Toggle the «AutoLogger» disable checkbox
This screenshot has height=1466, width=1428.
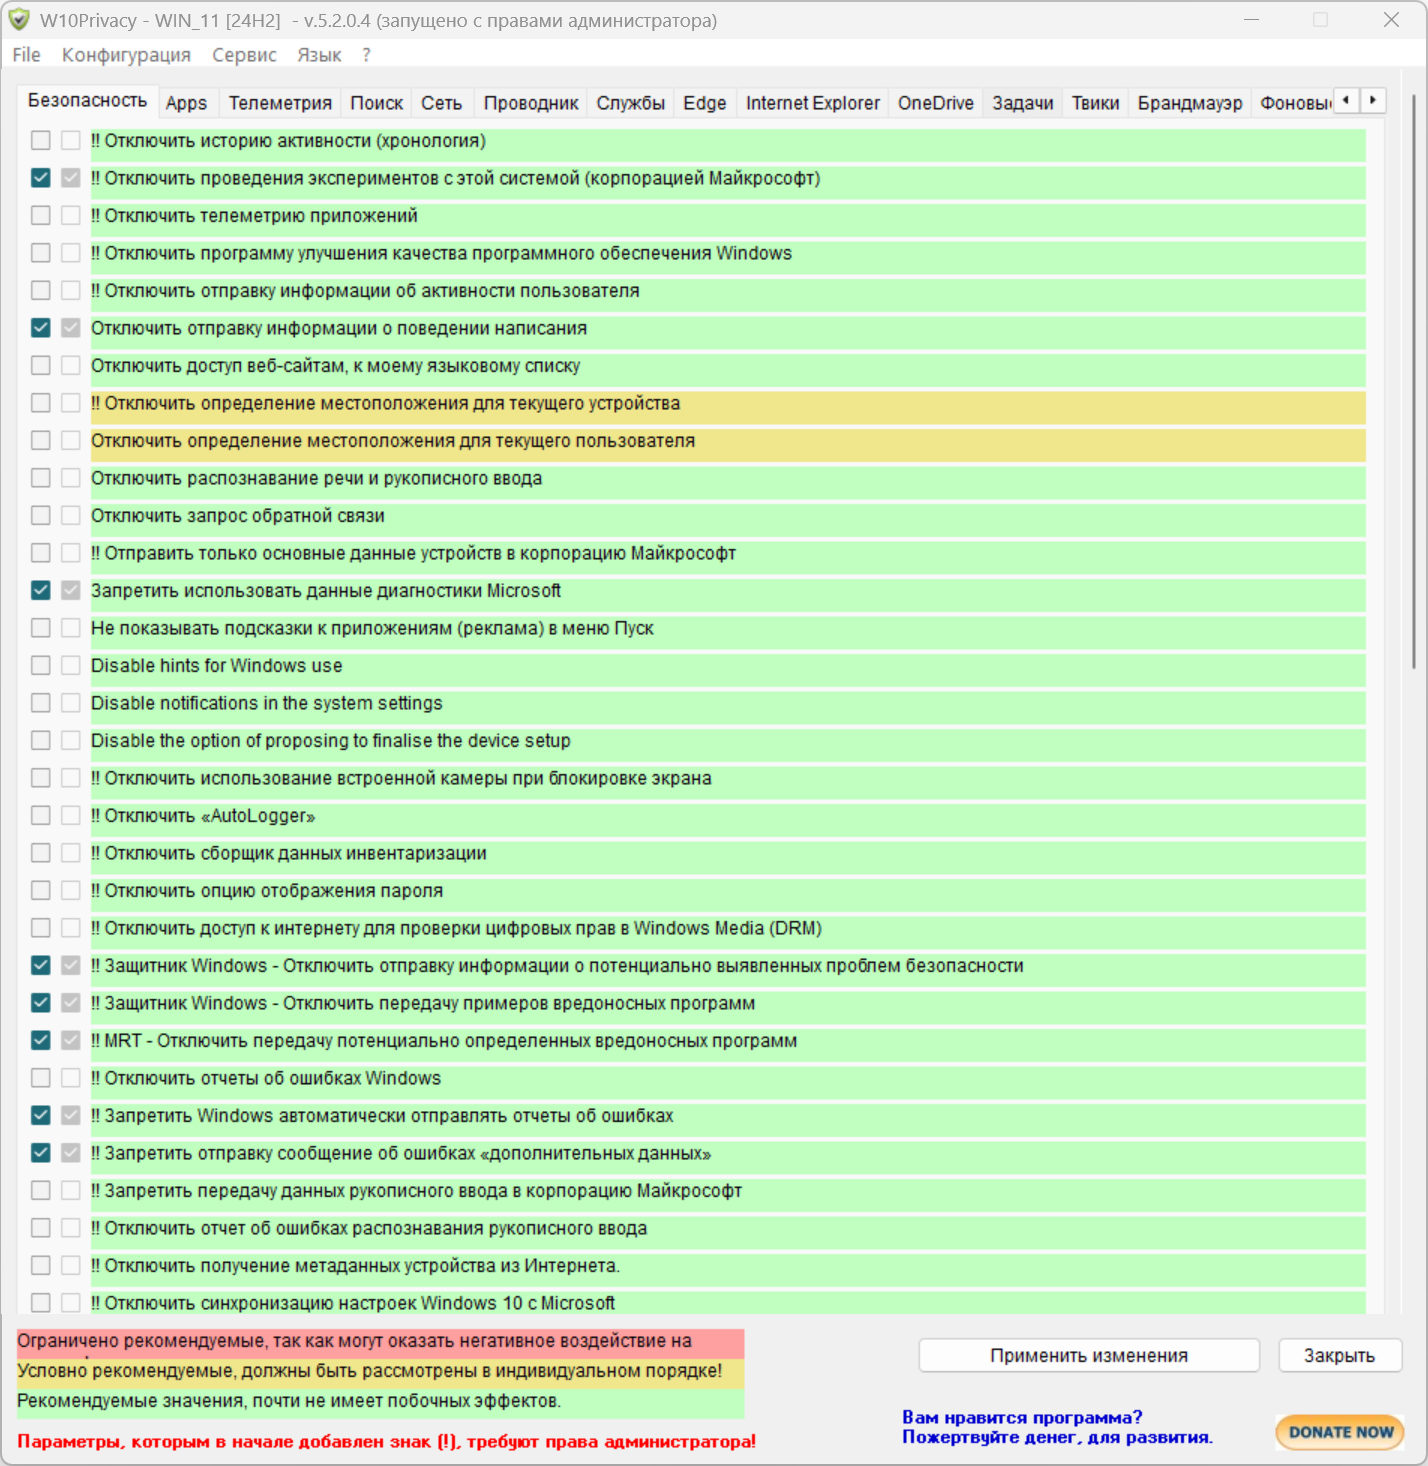pyautogui.click(x=41, y=816)
